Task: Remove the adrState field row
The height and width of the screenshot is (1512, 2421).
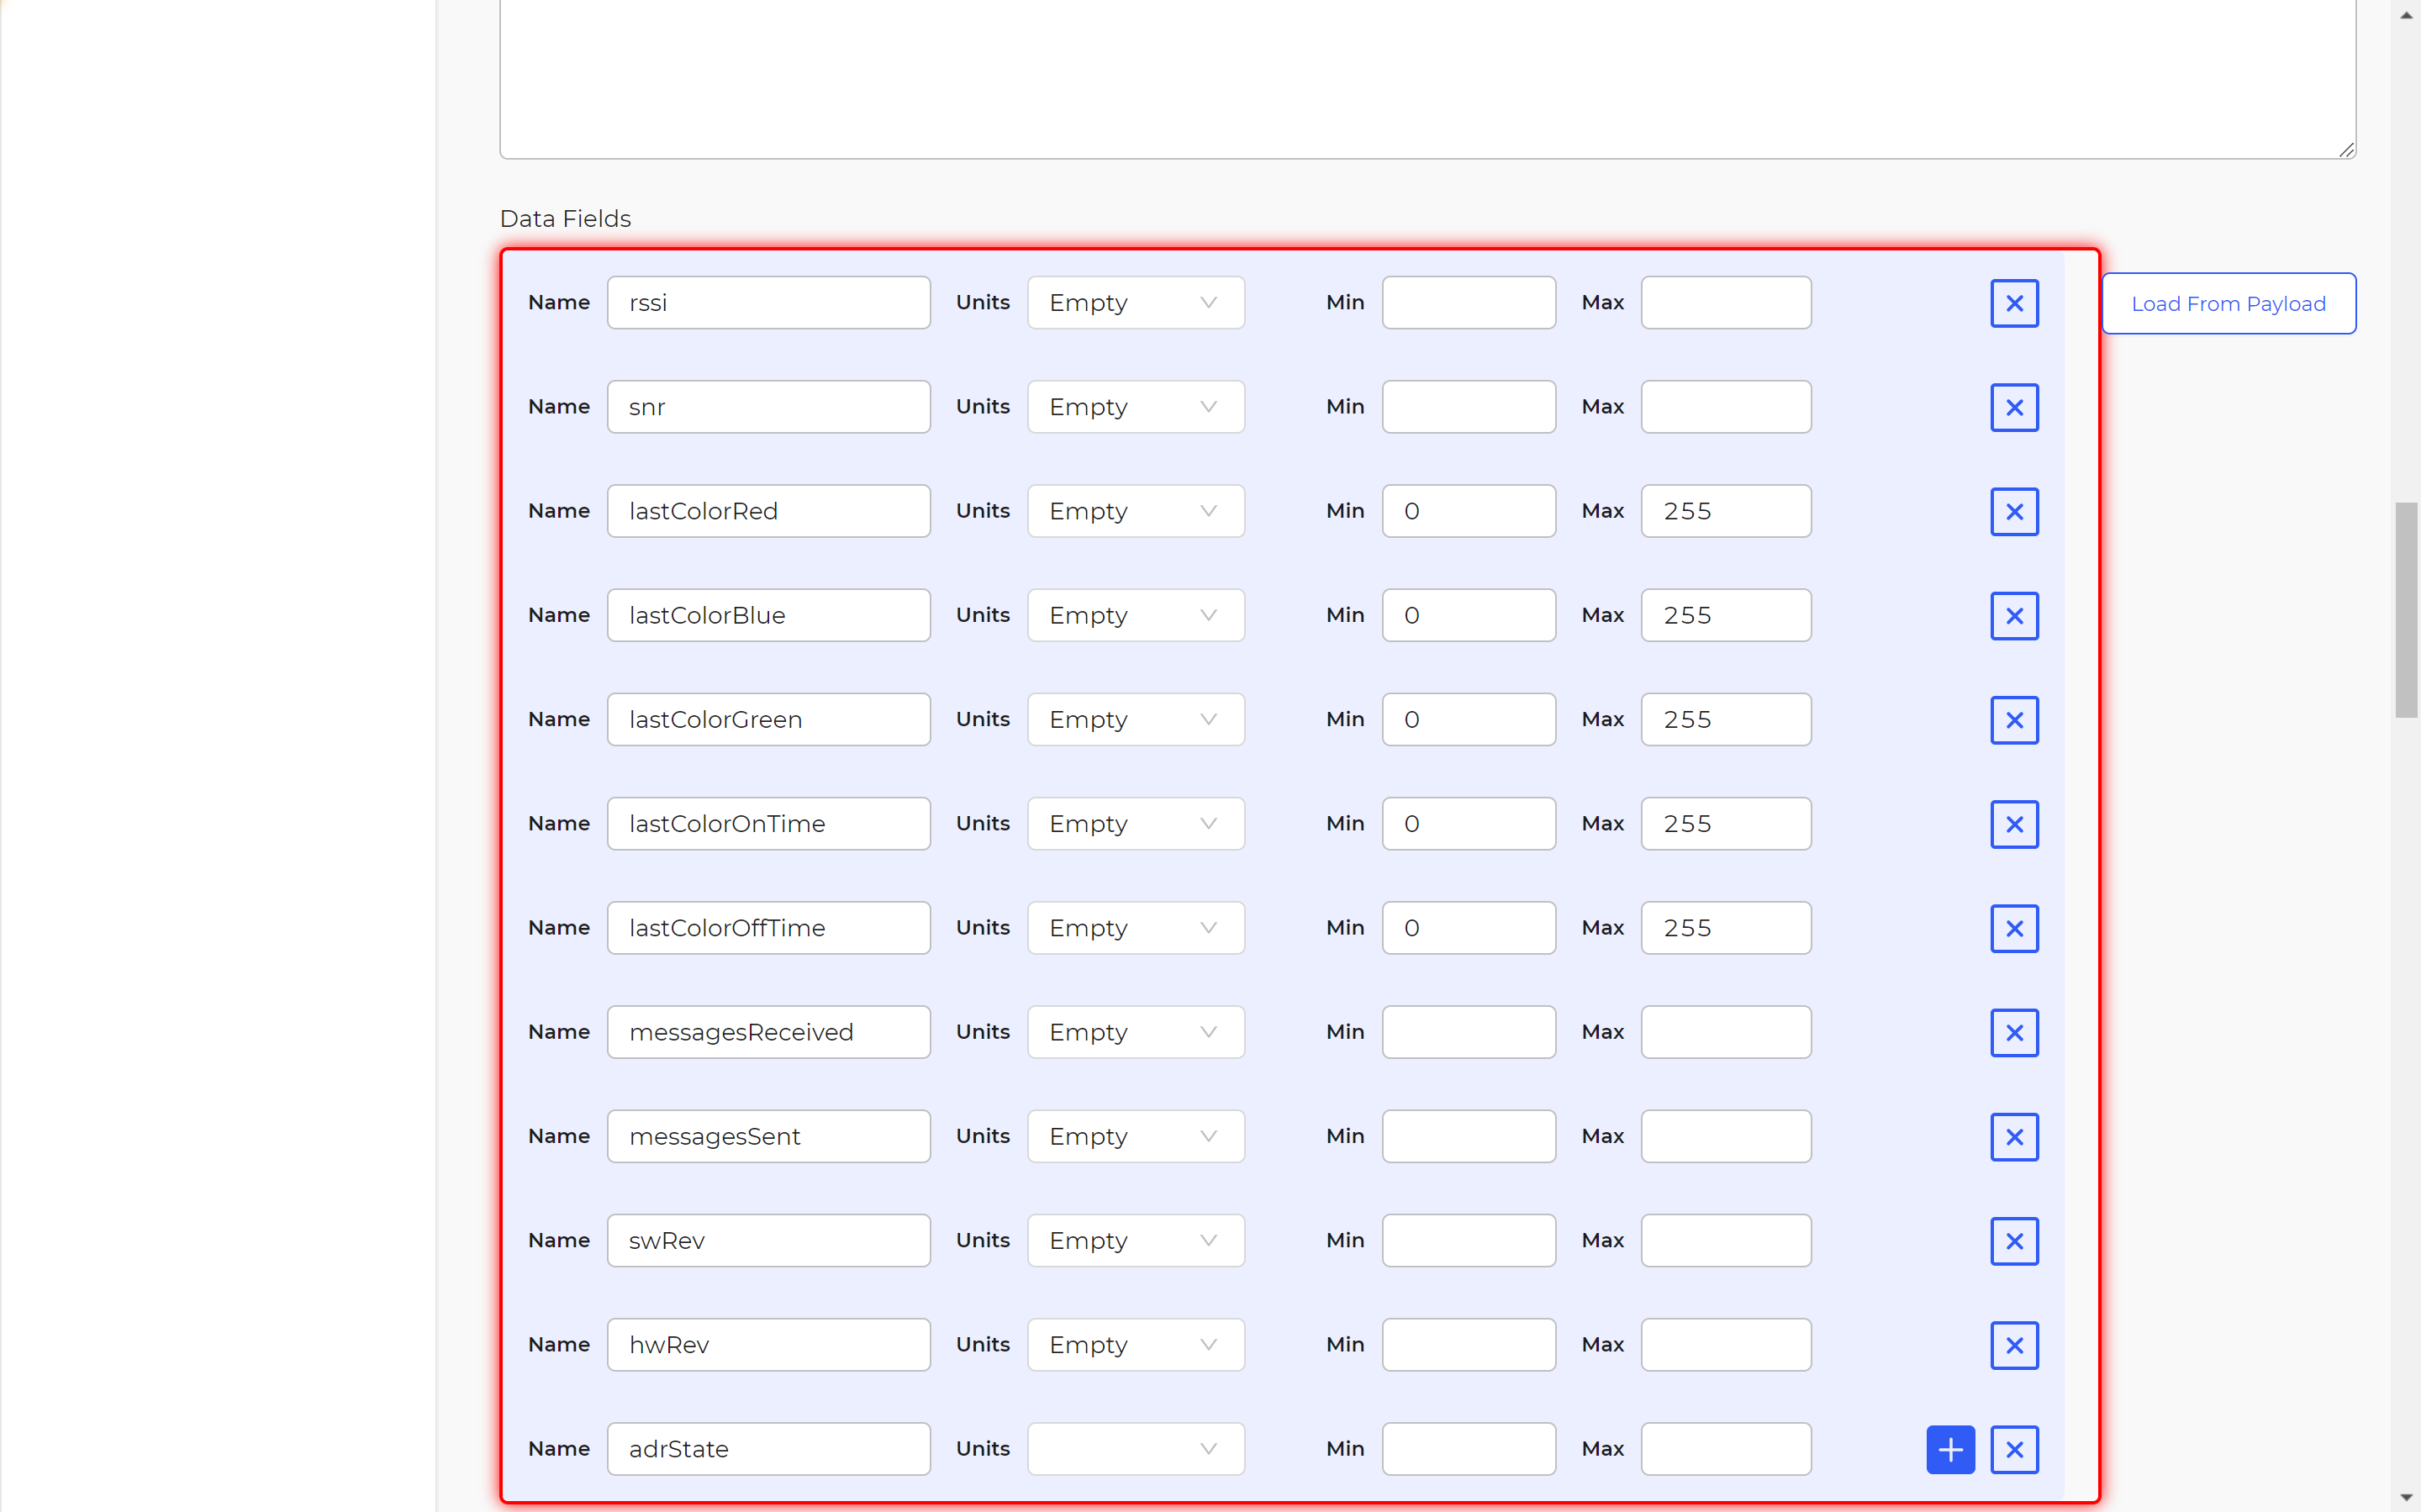Action: tap(2013, 1449)
